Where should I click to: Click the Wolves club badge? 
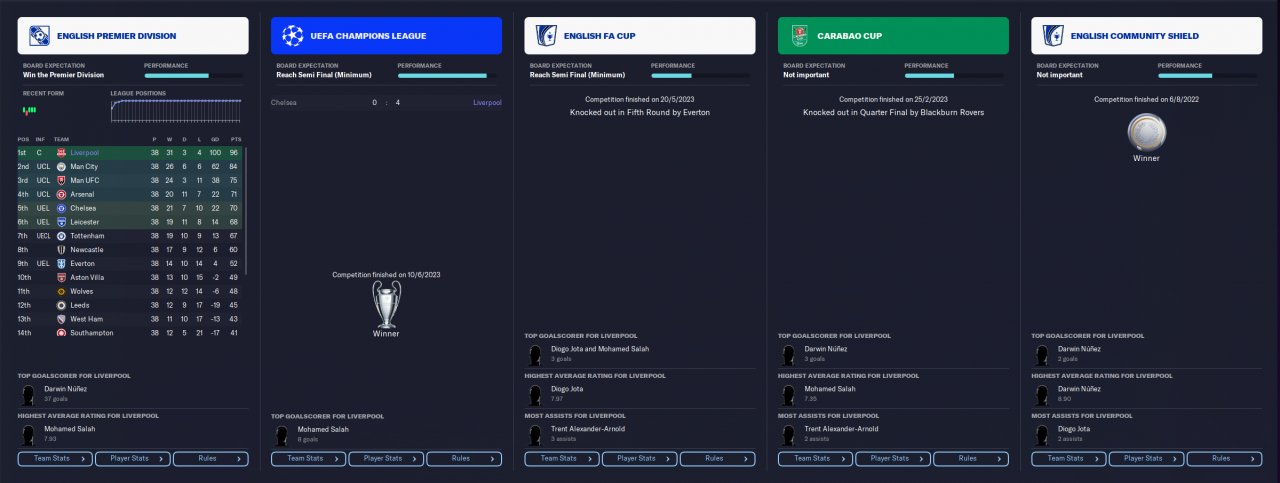61,291
